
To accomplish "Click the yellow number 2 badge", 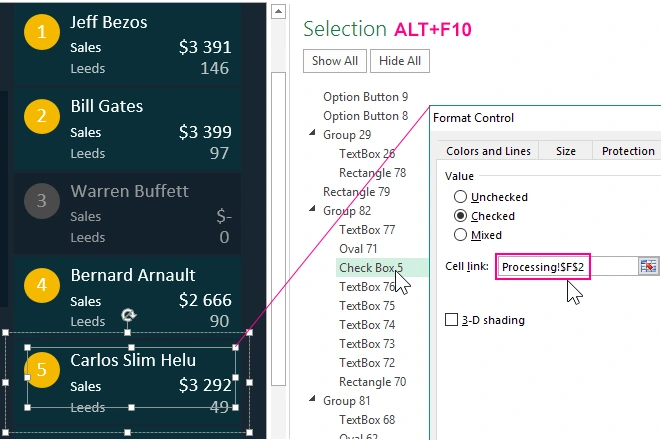I will click(x=41, y=117).
